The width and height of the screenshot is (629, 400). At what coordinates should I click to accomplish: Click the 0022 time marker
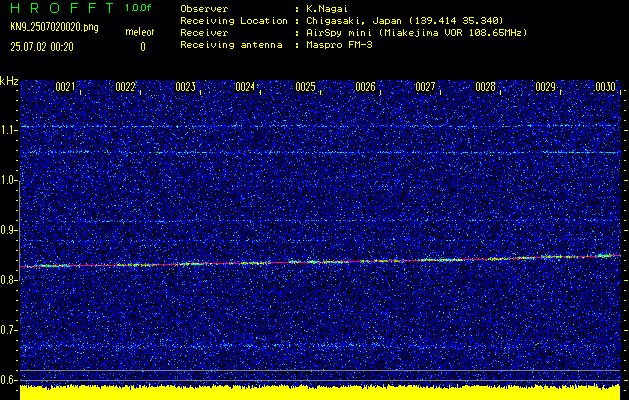coord(125,87)
